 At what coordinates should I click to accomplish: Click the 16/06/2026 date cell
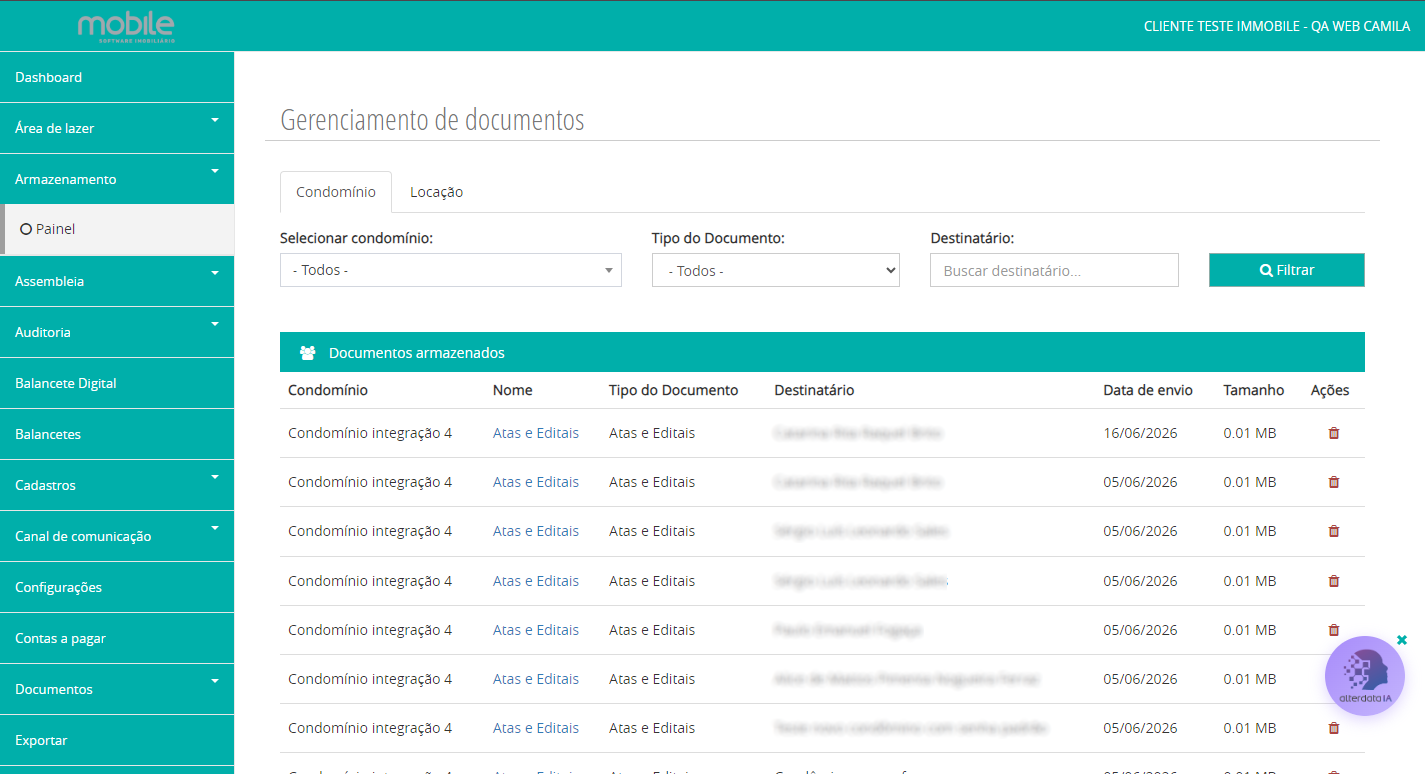[1140, 433]
